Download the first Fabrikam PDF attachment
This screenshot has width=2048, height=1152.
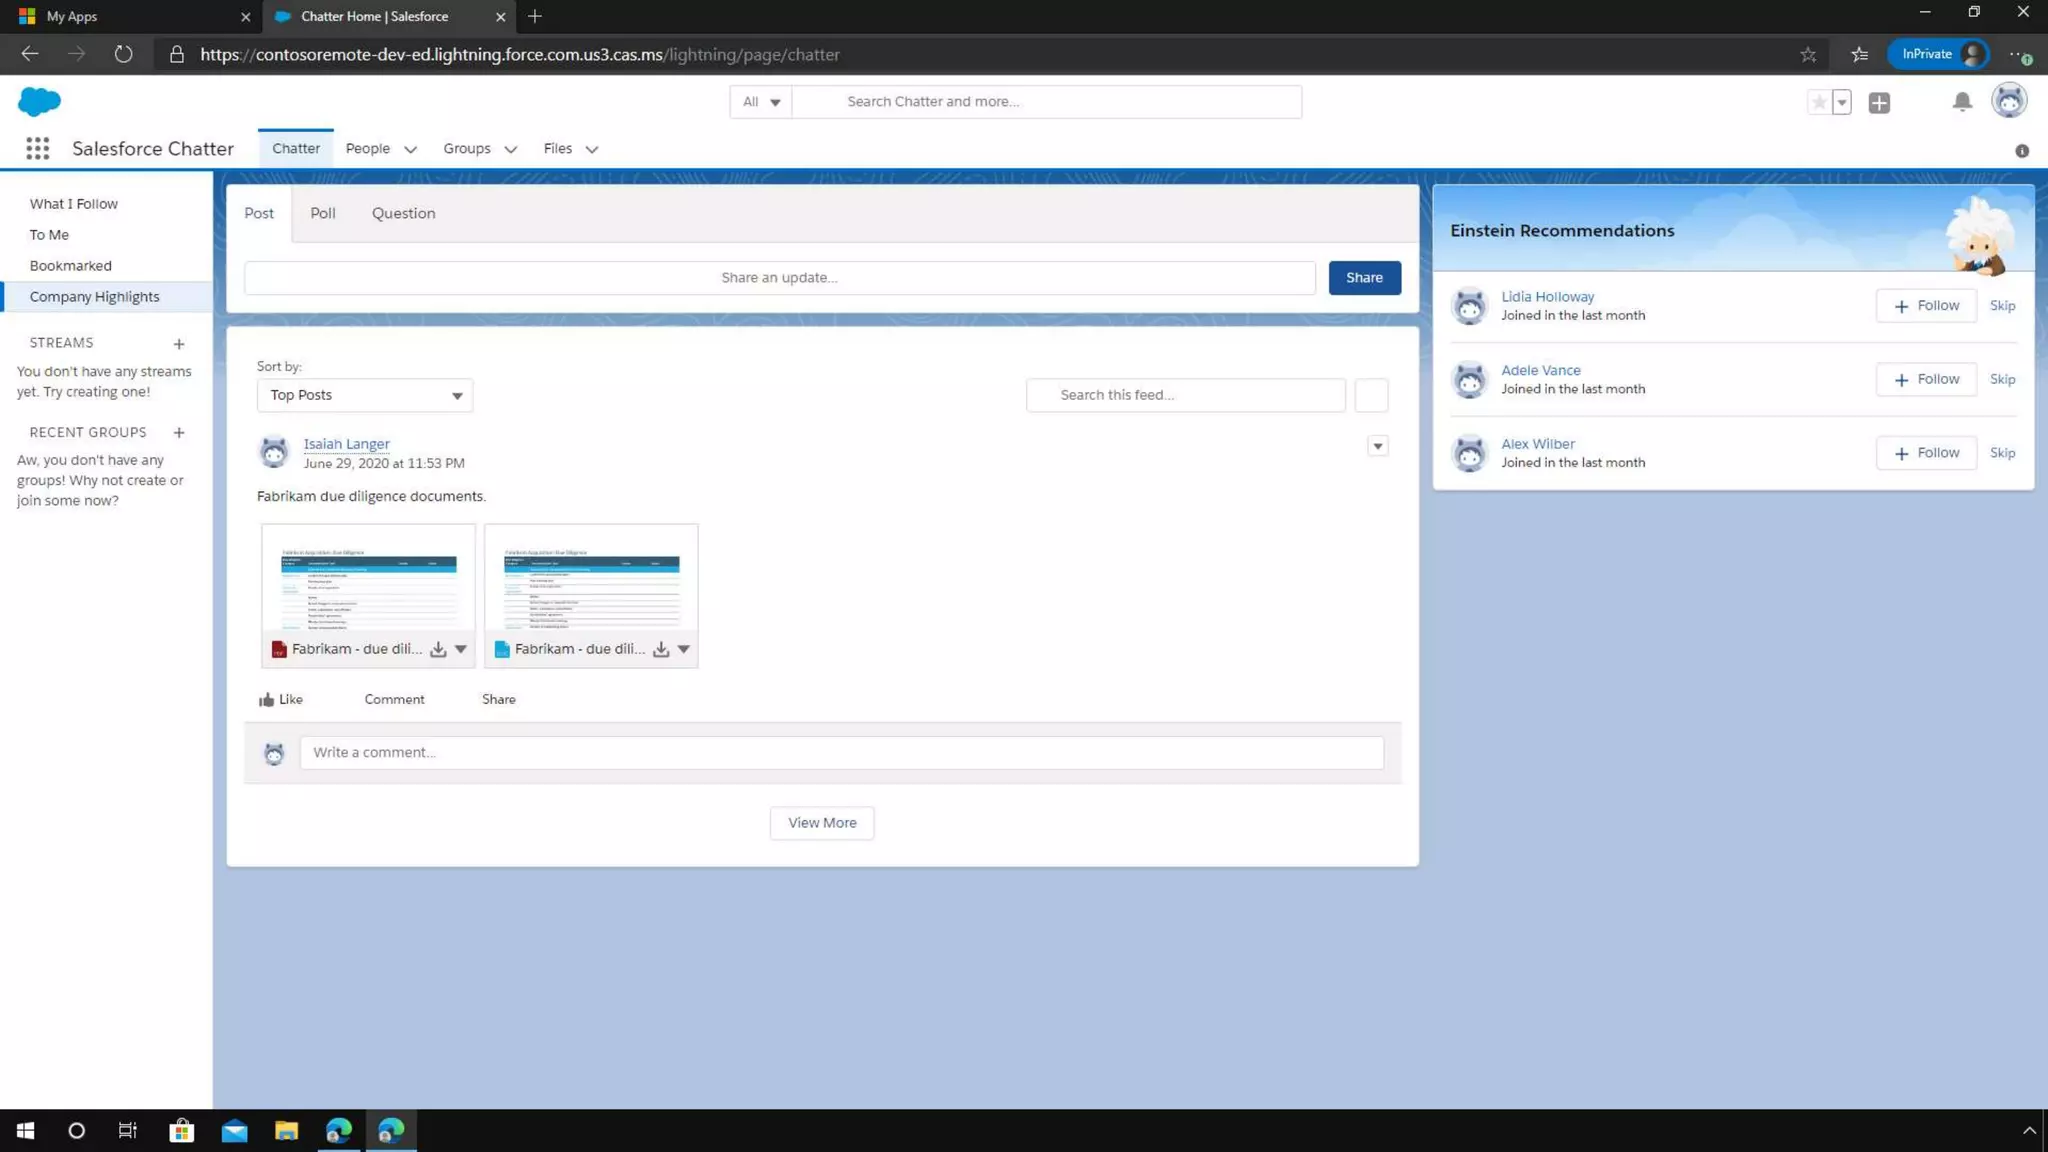pyautogui.click(x=438, y=649)
